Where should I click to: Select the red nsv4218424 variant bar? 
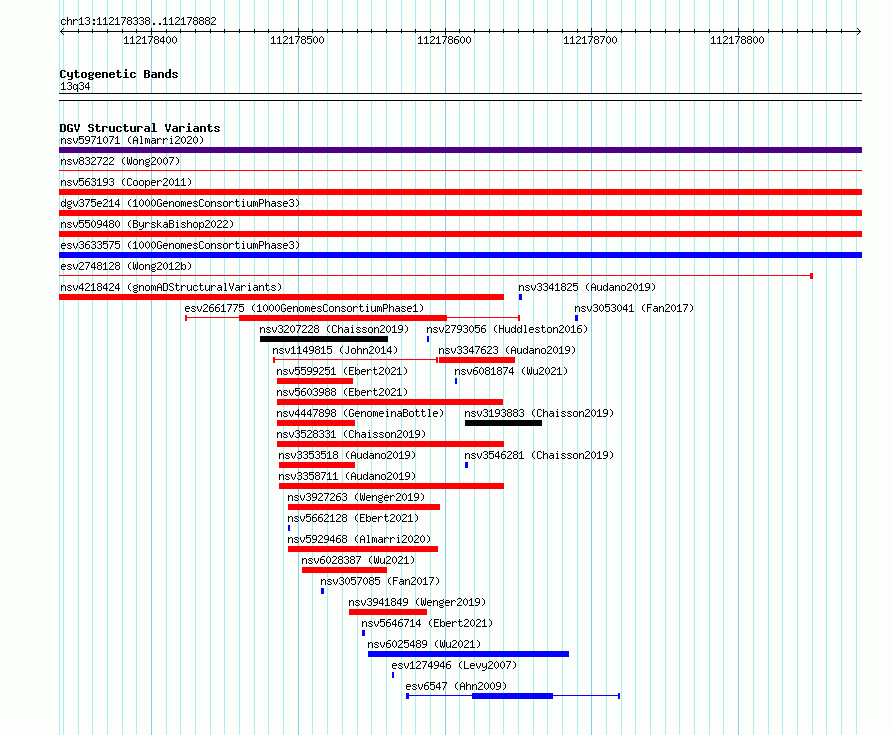tap(282, 297)
